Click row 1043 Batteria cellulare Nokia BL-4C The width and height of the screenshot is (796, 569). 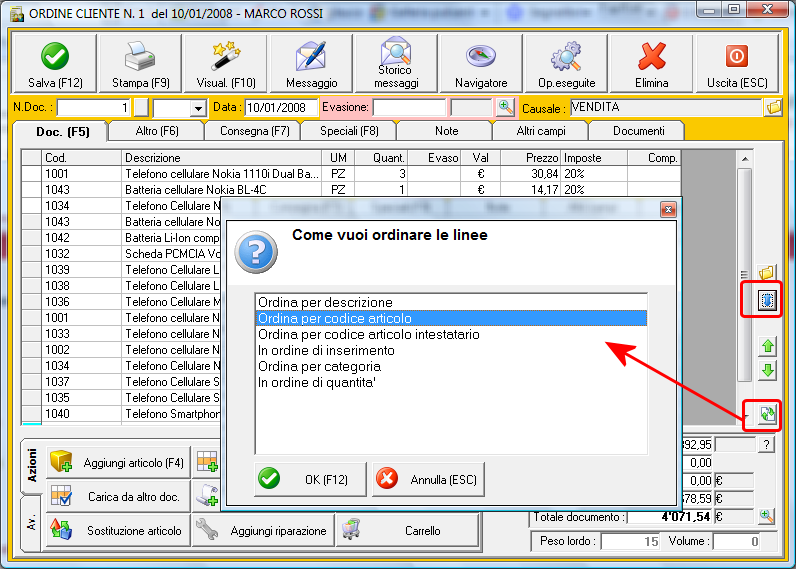[351, 190]
